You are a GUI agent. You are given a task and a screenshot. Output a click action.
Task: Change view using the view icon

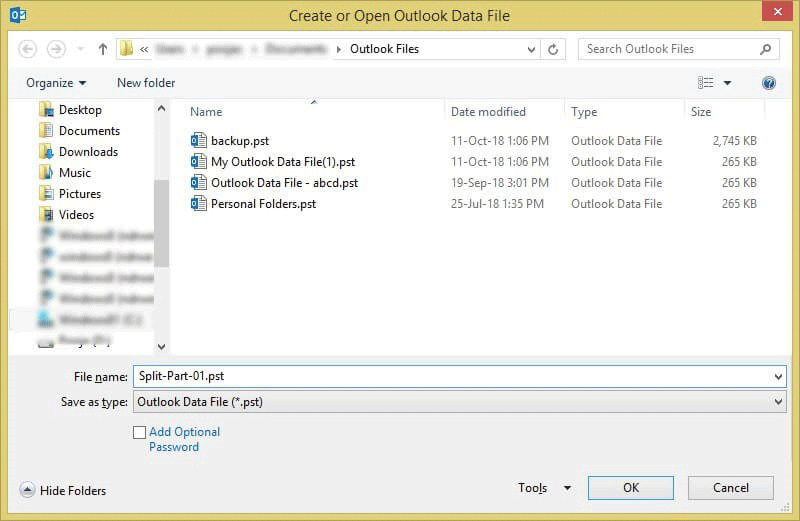point(706,83)
